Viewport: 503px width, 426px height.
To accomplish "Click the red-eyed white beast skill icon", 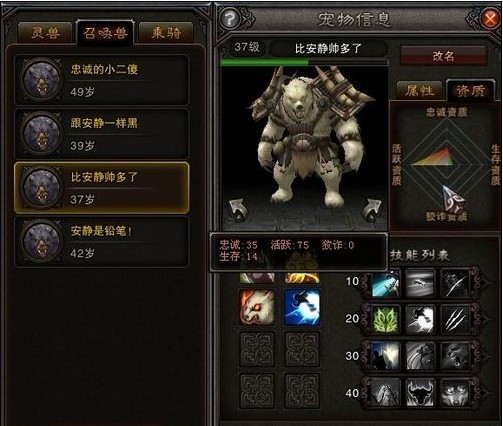I will (x=257, y=307).
